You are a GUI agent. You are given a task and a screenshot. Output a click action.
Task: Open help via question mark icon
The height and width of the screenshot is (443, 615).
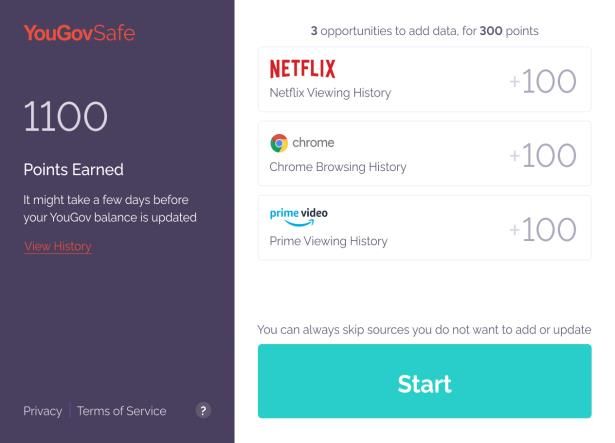click(203, 410)
